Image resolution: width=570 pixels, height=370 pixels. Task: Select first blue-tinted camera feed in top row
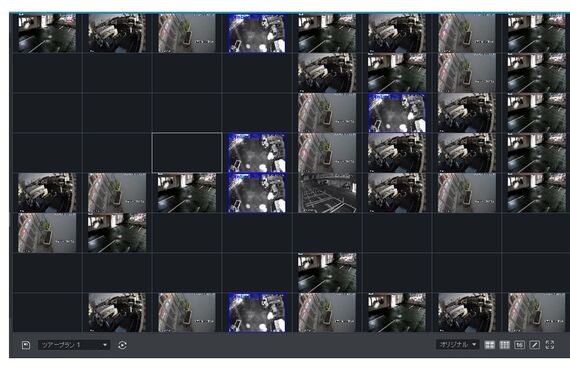(257, 33)
